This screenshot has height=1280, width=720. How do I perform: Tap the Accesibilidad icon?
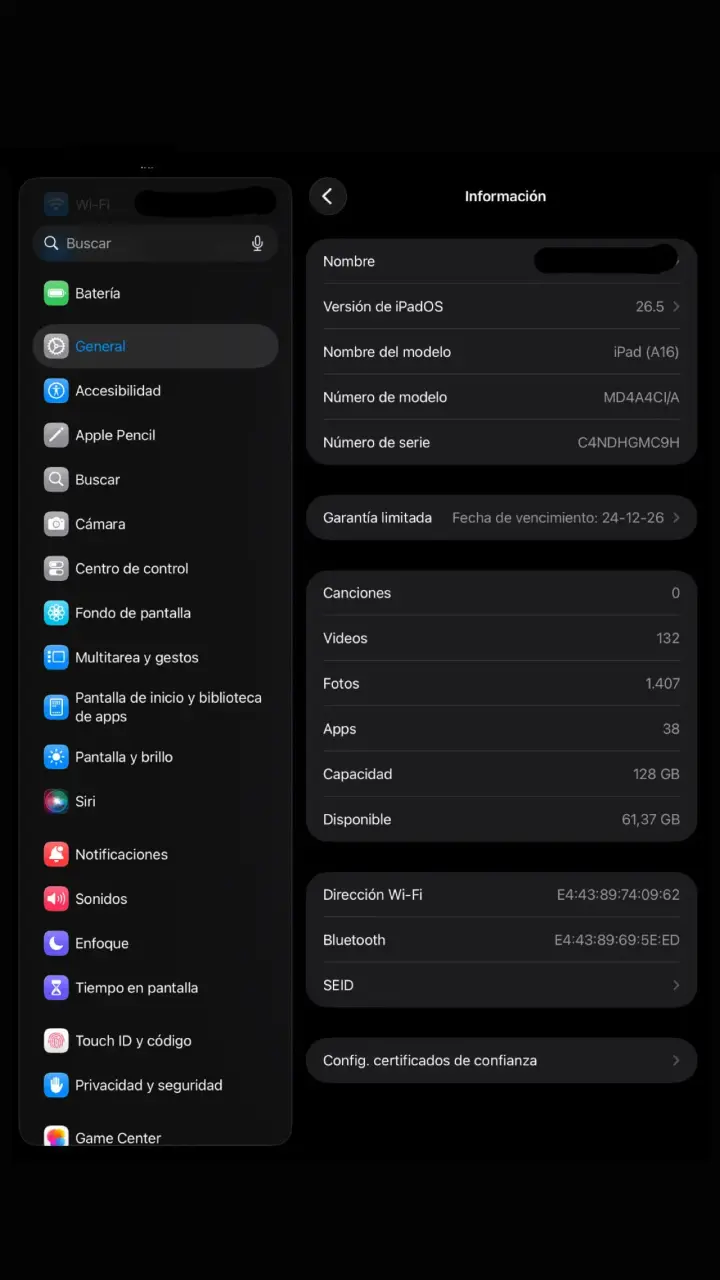coord(56,390)
